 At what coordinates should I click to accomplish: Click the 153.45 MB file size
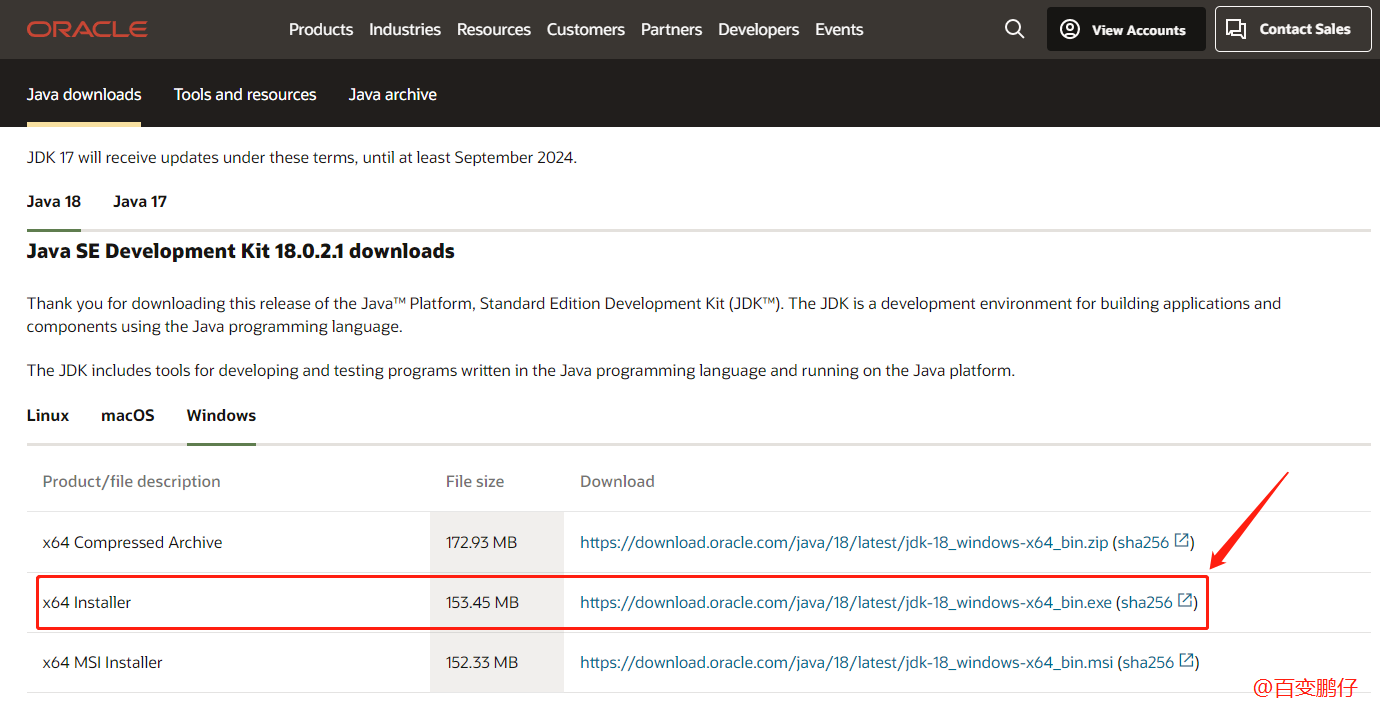482,603
